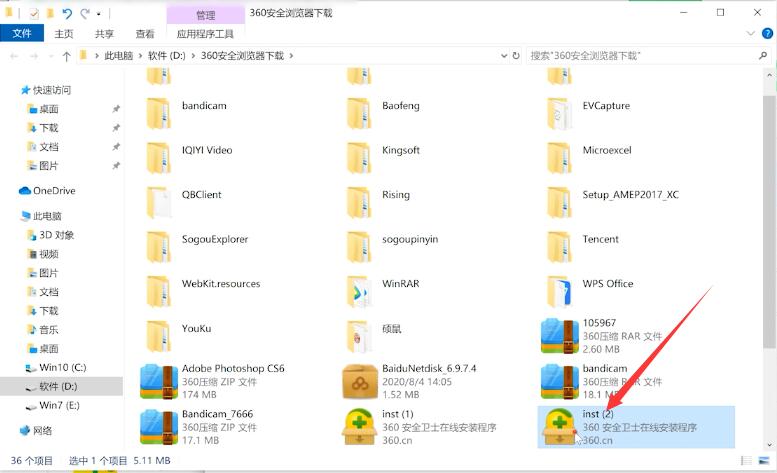Select the inst (1) installer icon
This screenshot has height=473, width=777.
pyautogui.click(x=360, y=427)
